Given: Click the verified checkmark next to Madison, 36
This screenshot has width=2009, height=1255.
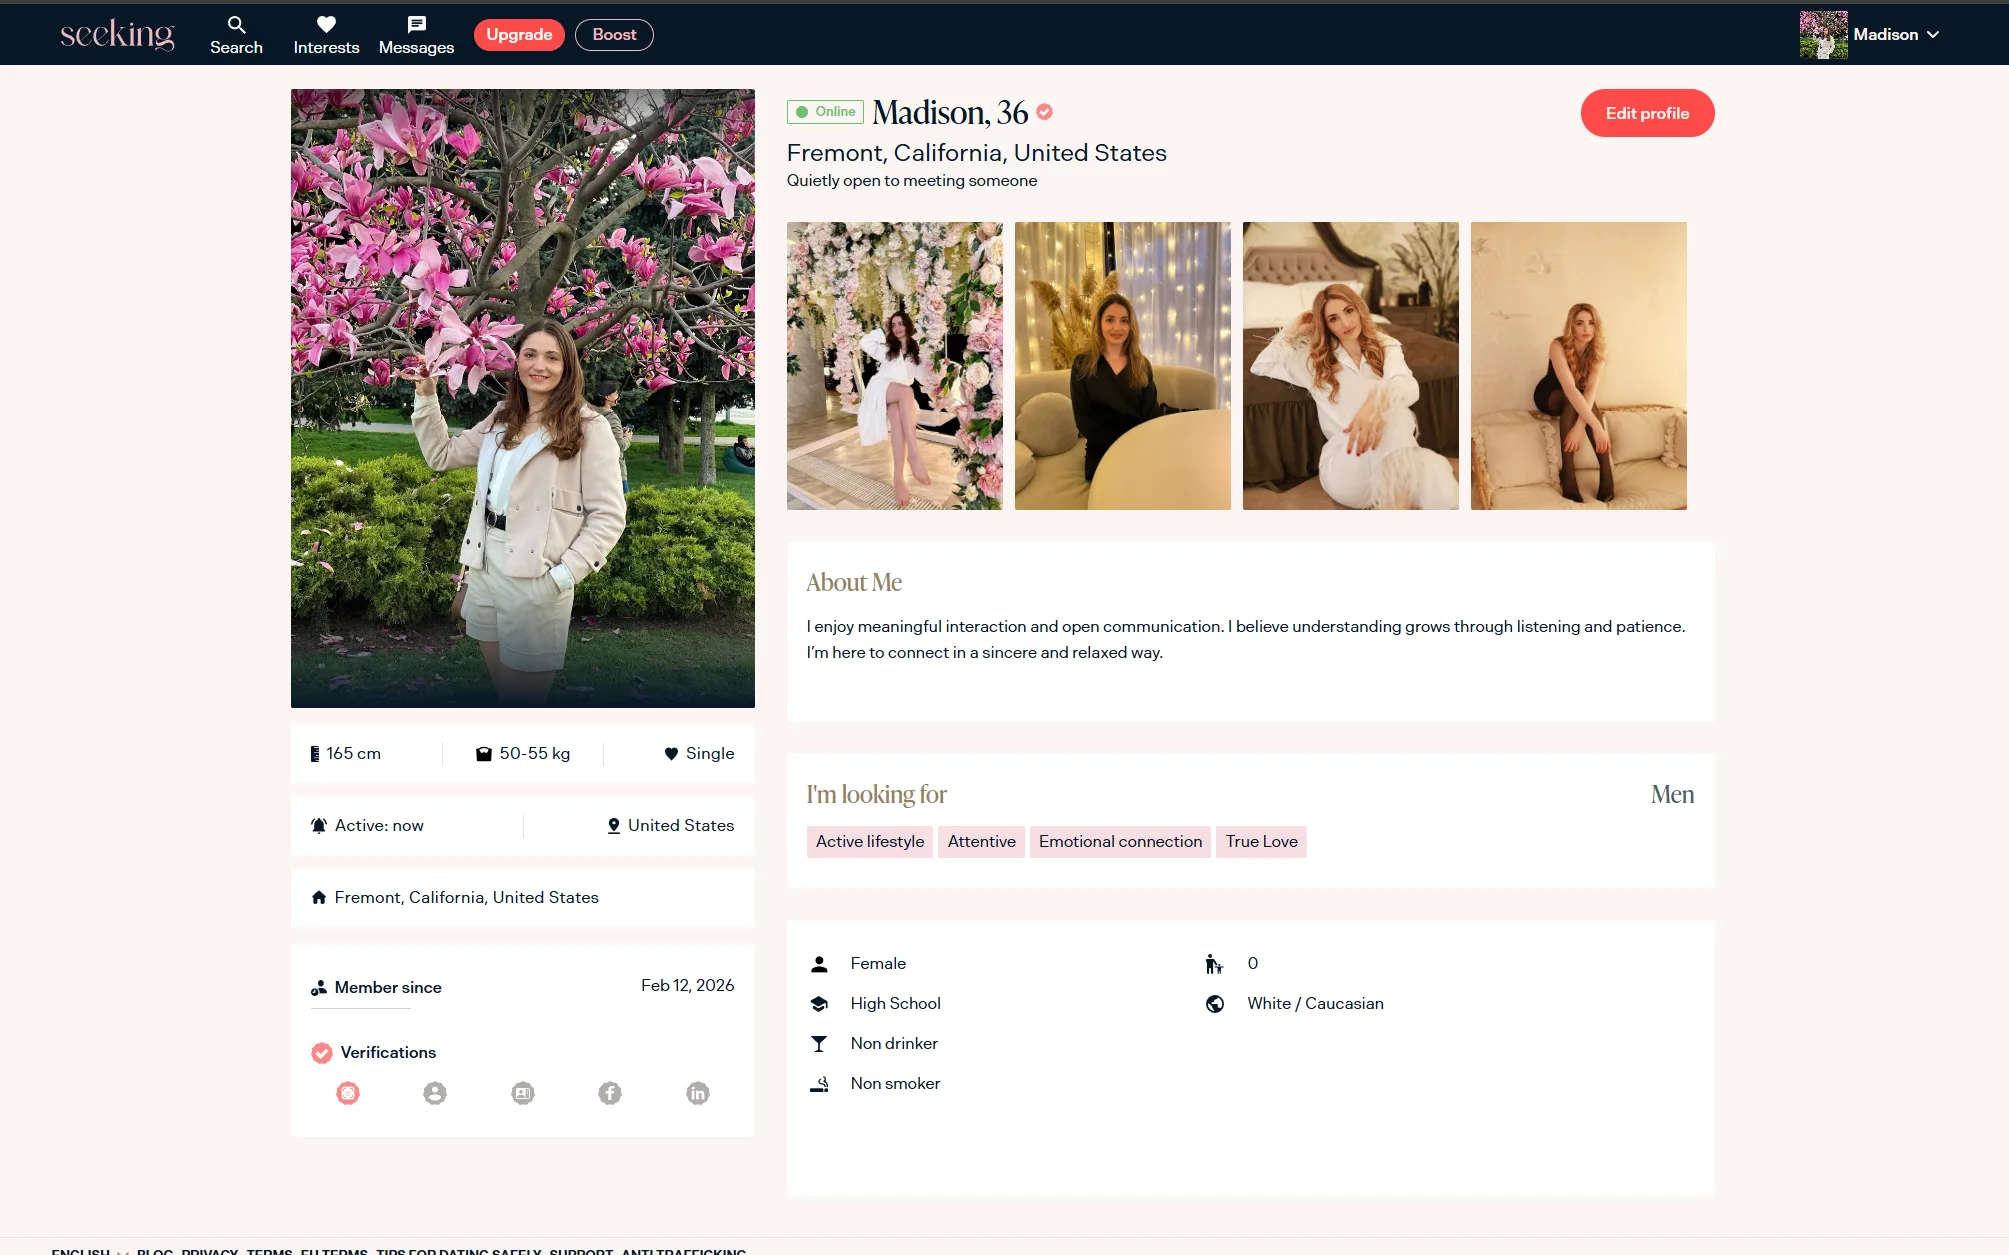Looking at the screenshot, I should (1044, 112).
